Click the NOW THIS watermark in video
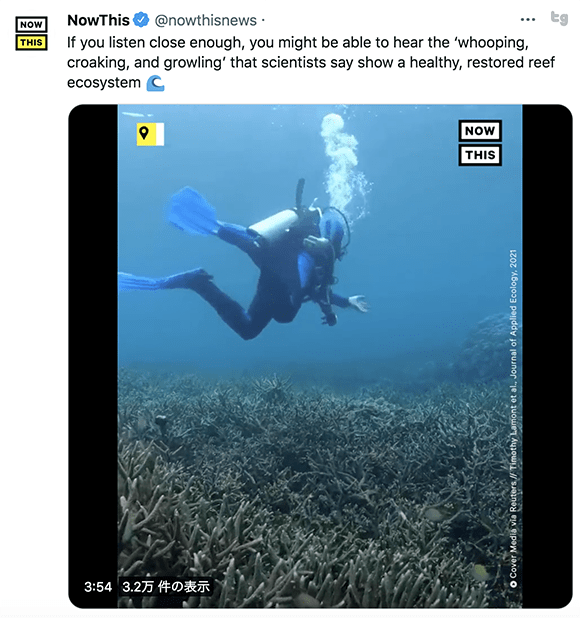 tap(480, 143)
